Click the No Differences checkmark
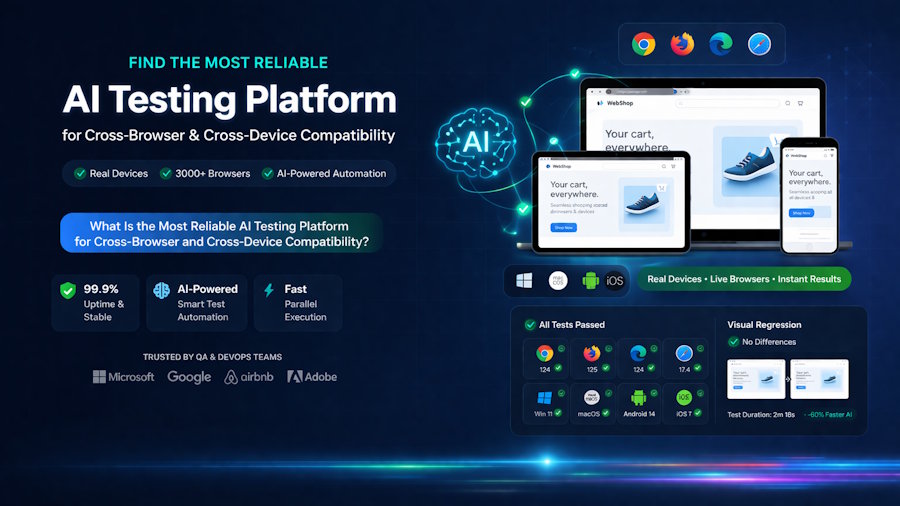This screenshot has width=900, height=506. (x=733, y=342)
